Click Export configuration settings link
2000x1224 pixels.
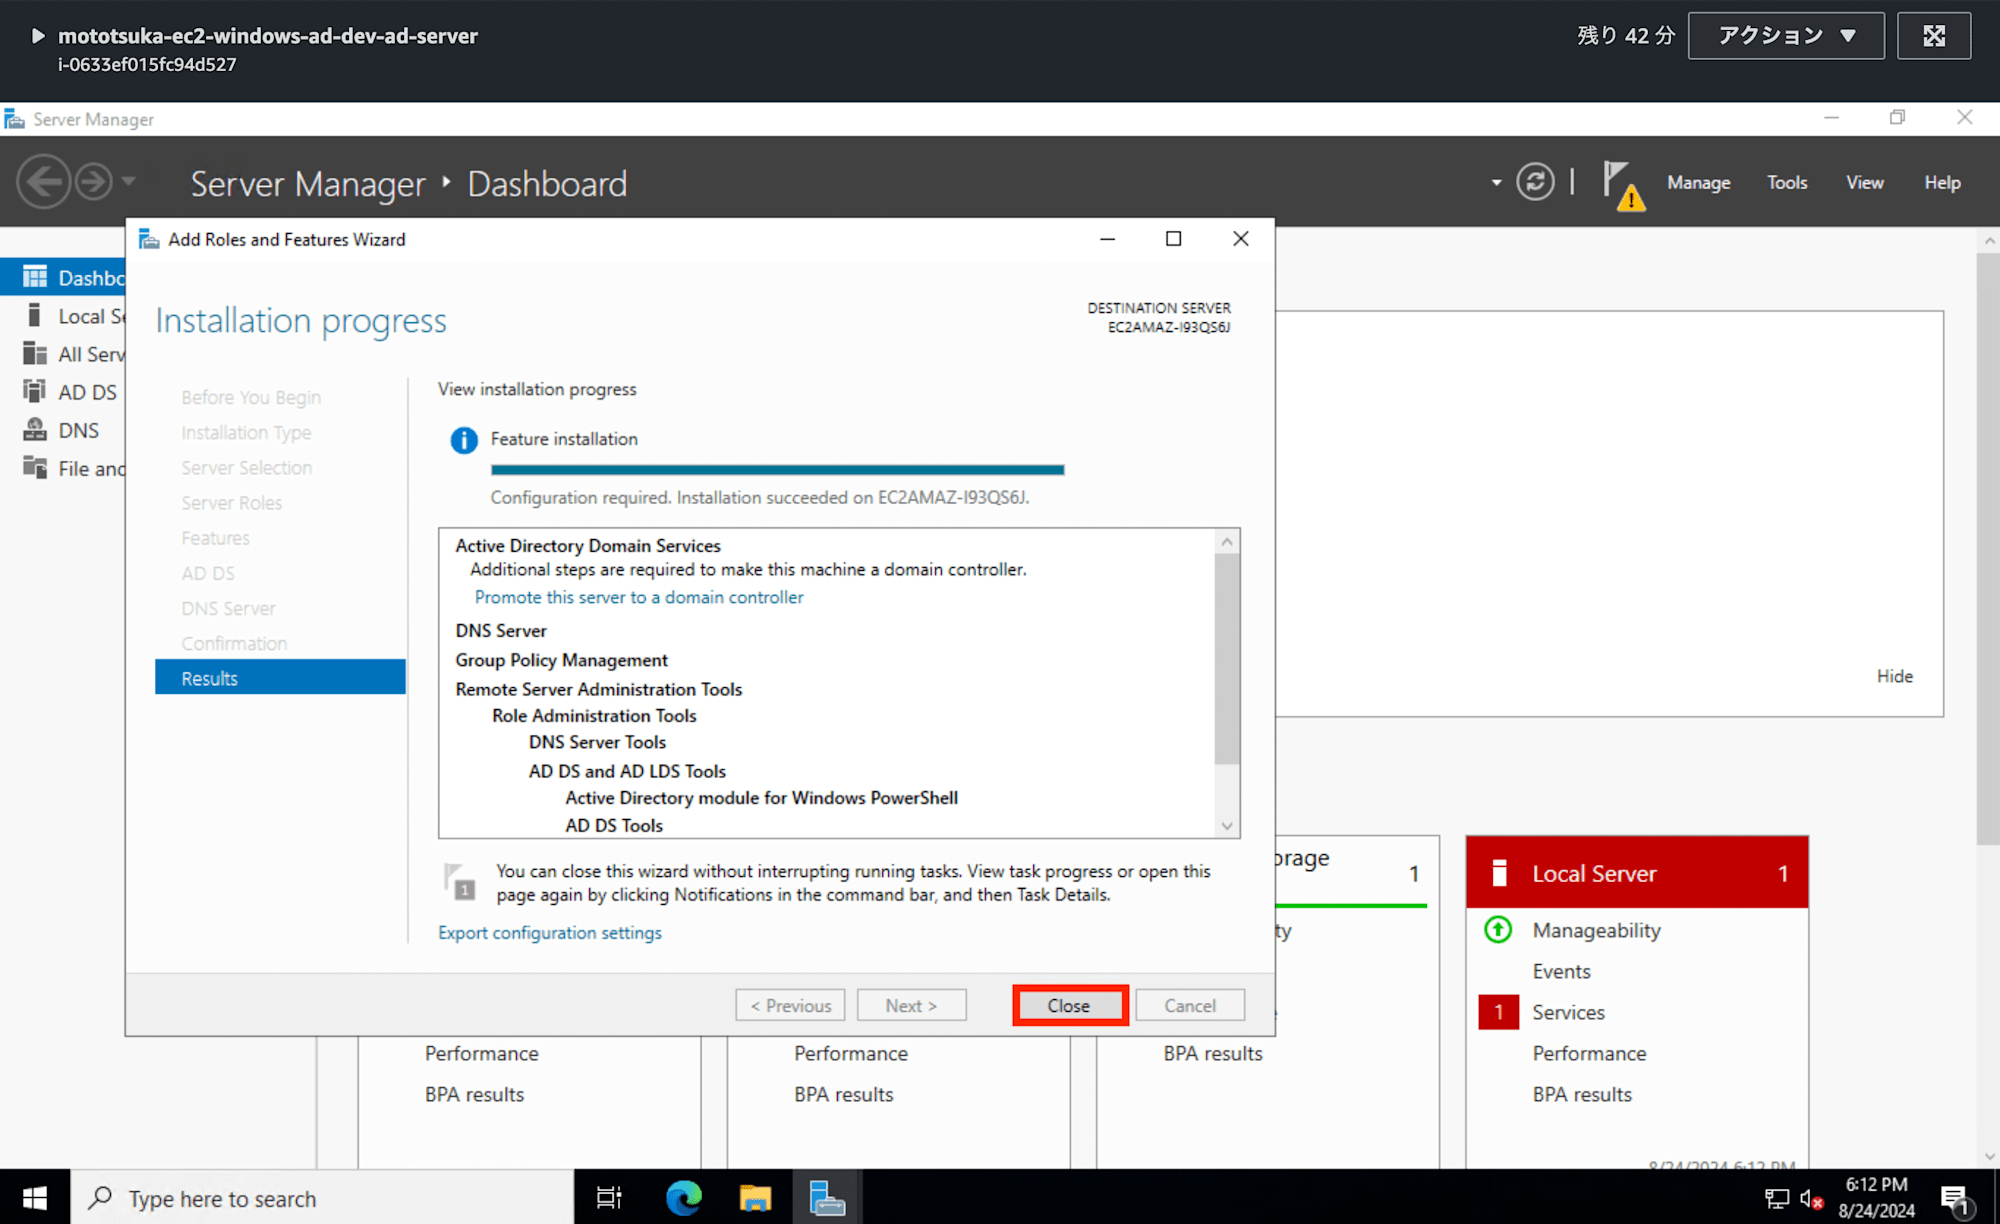click(550, 932)
